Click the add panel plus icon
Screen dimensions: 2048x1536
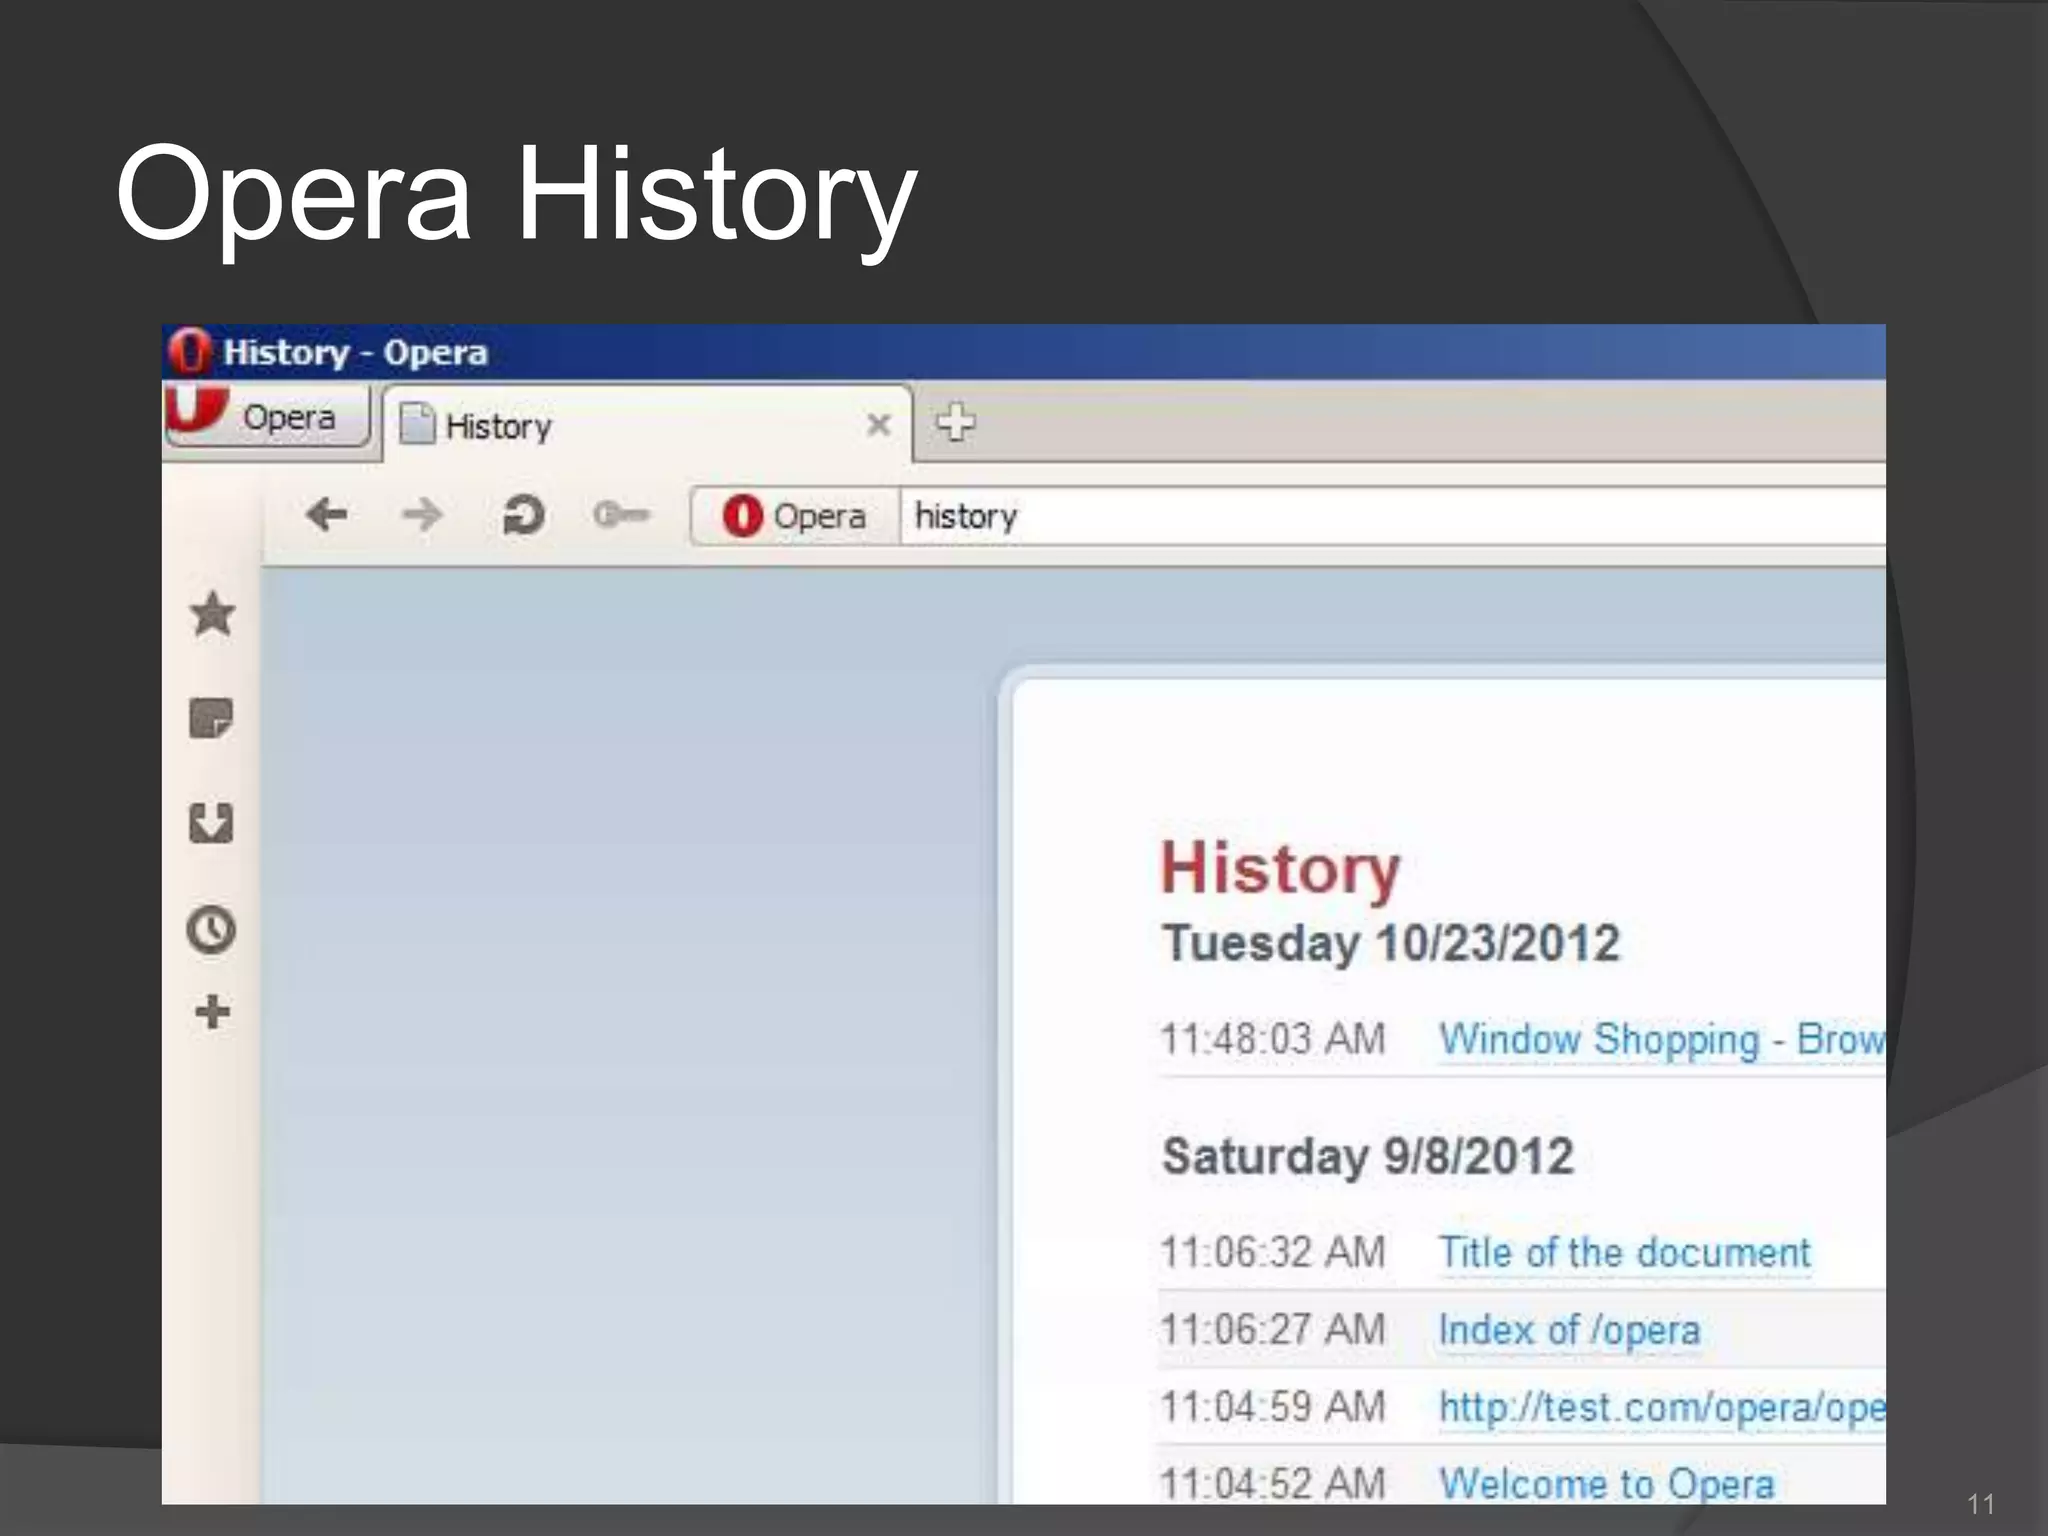tap(212, 1012)
